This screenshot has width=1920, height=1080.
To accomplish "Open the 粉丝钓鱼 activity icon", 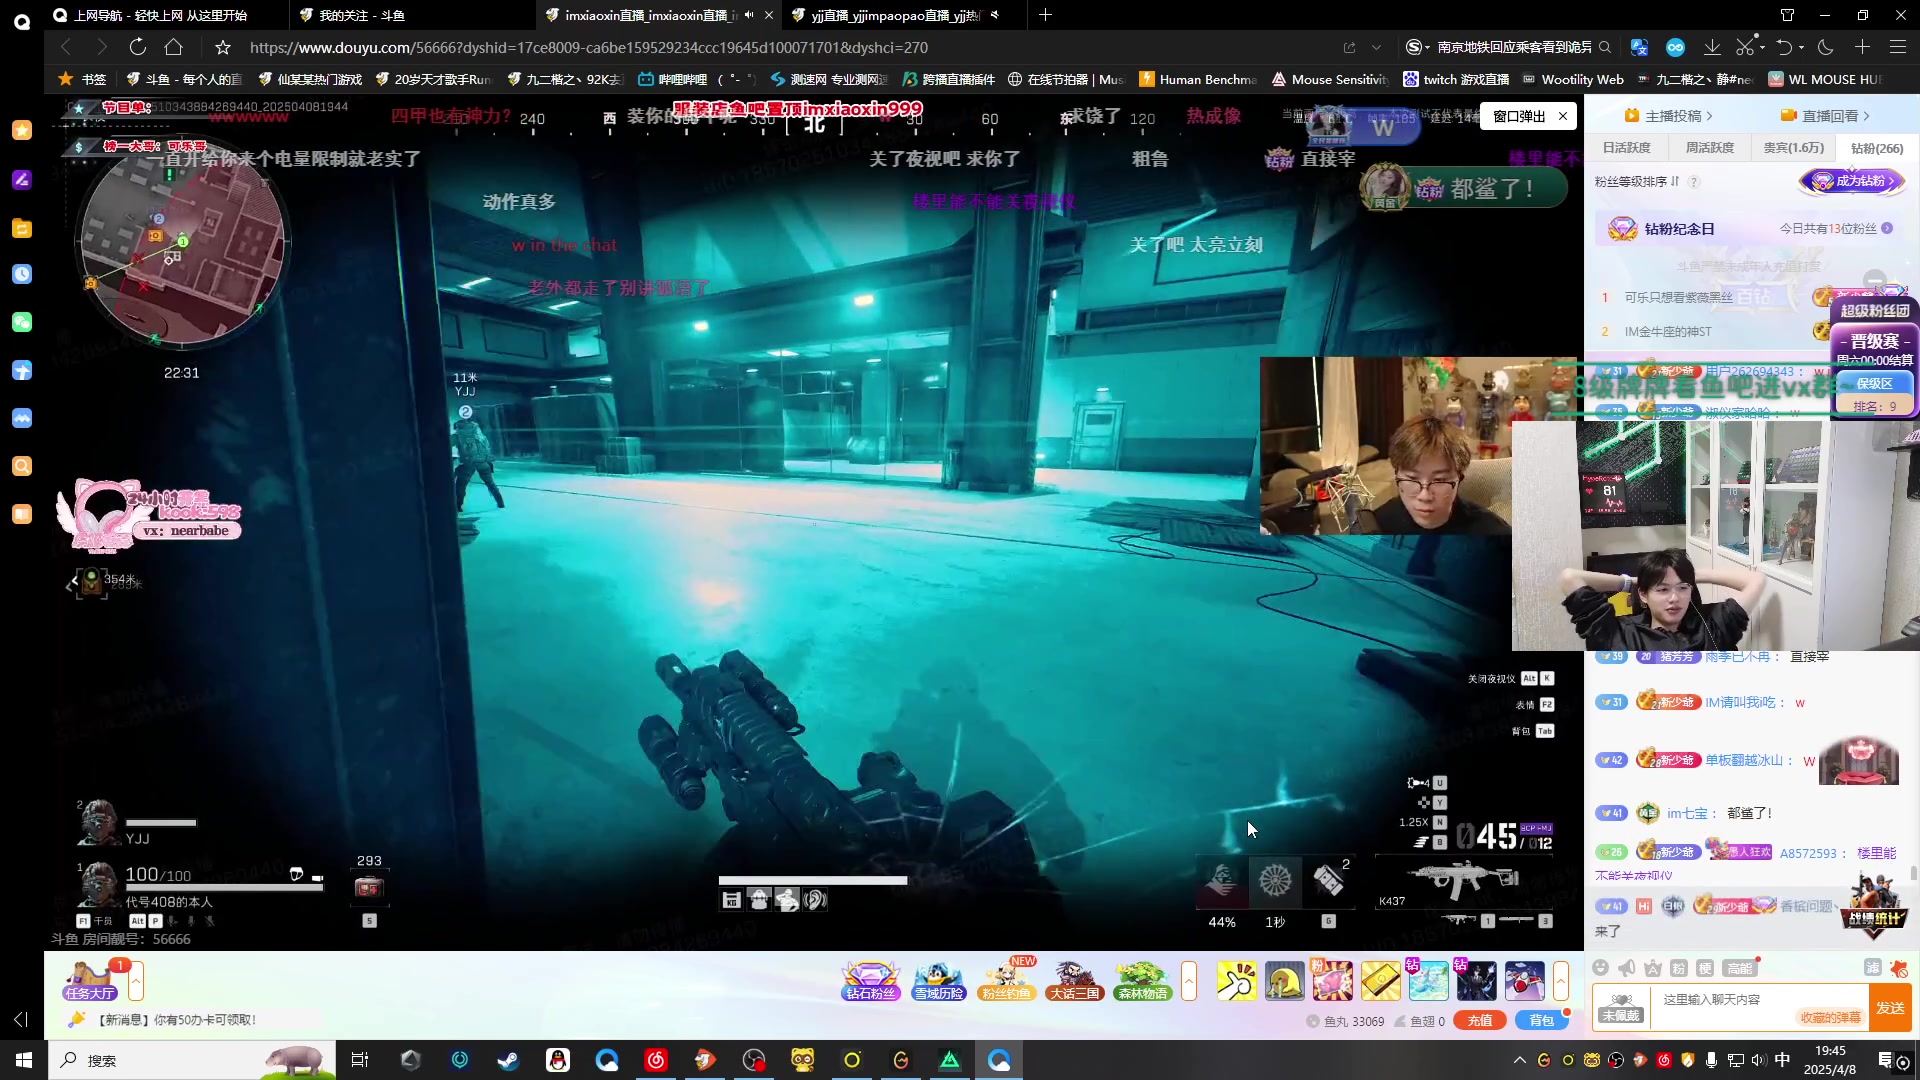I will point(1006,981).
